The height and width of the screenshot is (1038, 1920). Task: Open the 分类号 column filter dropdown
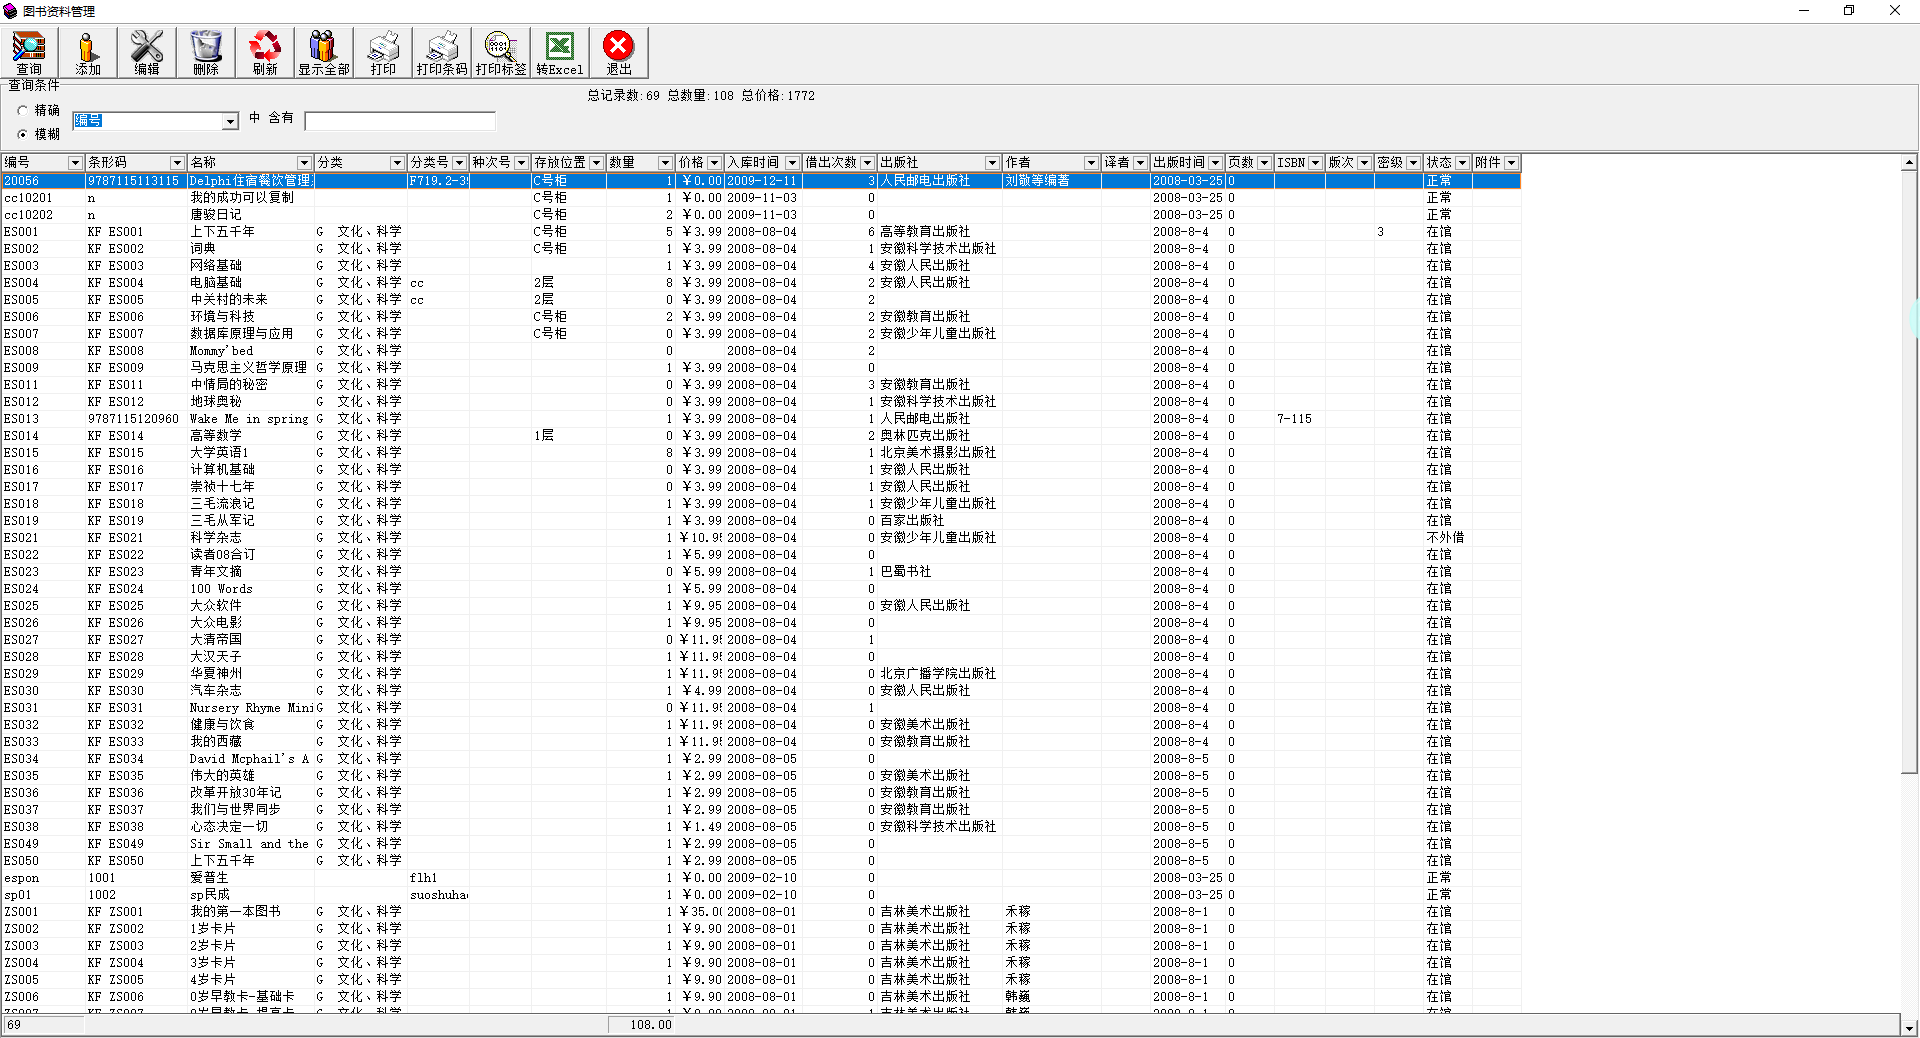click(x=459, y=163)
